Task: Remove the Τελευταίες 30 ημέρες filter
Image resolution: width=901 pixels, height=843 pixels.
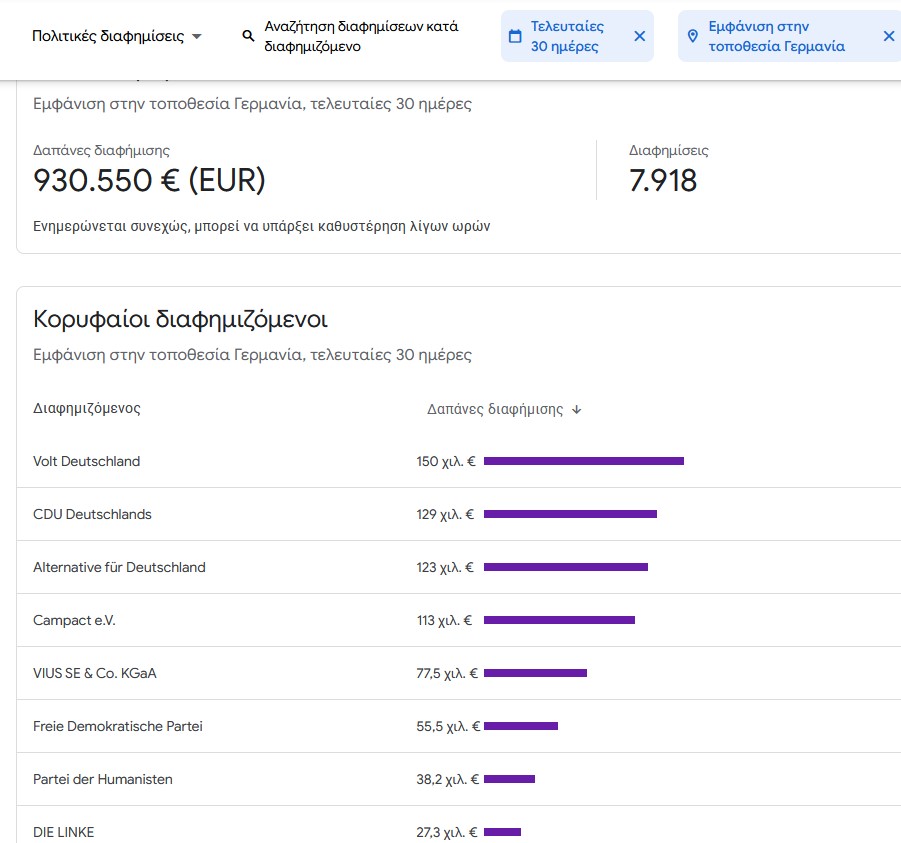Action: click(640, 36)
